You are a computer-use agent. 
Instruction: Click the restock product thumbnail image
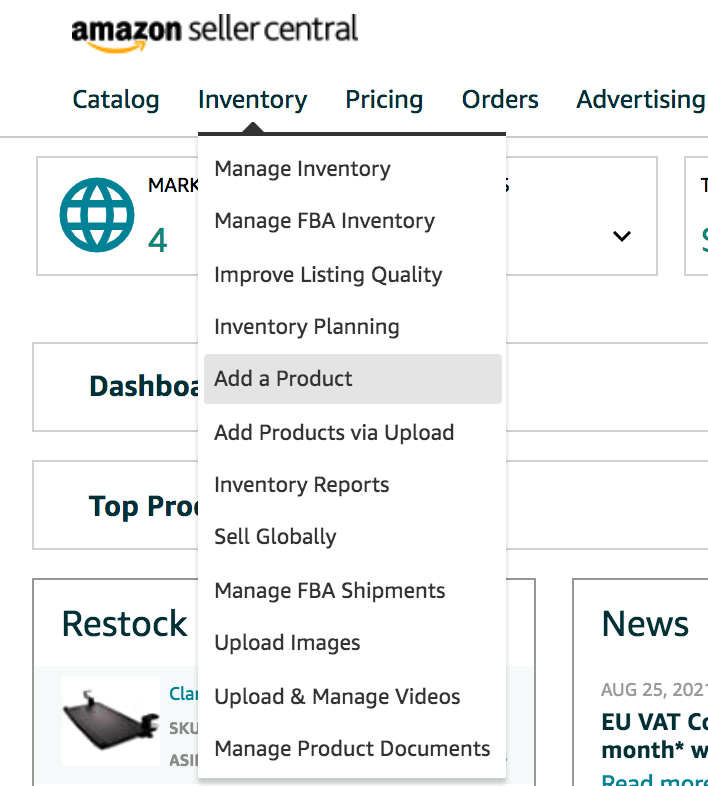point(110,720)
